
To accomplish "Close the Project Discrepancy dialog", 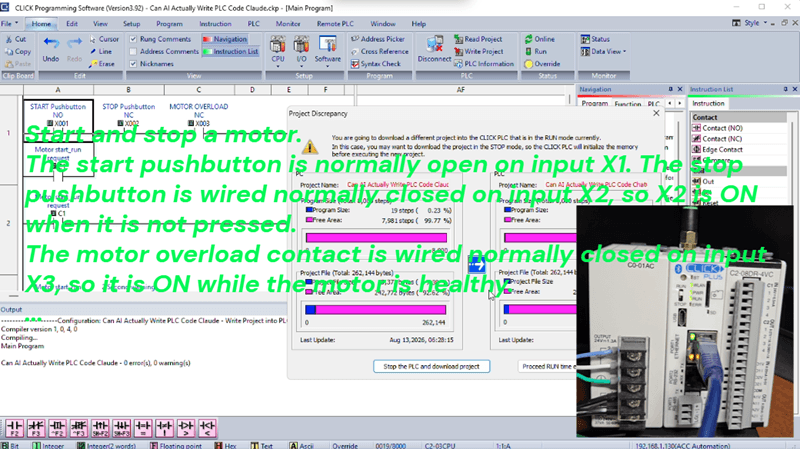I will pyautogui.click(x=656, y=113).
